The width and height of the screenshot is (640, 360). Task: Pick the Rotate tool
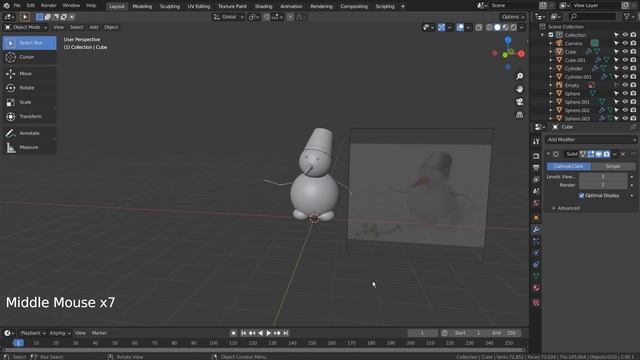coord(29,88)
